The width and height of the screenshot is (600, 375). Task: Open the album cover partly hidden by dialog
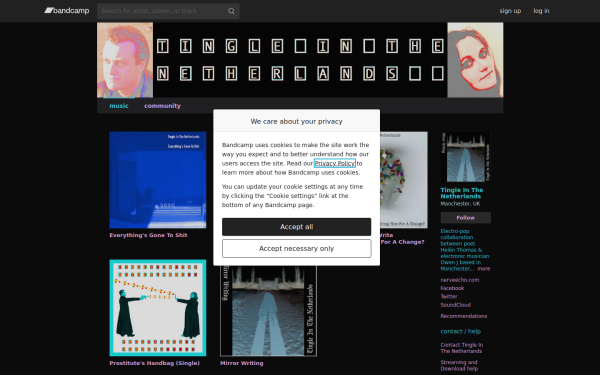404,180
